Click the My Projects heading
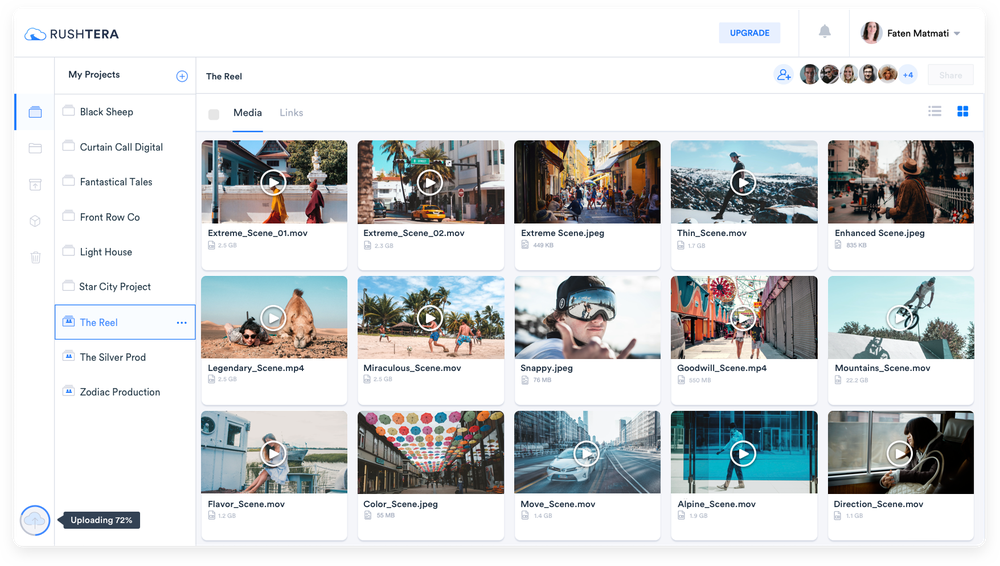The image size is (1000, 566). pyautogui.click(x=94, y=75)
